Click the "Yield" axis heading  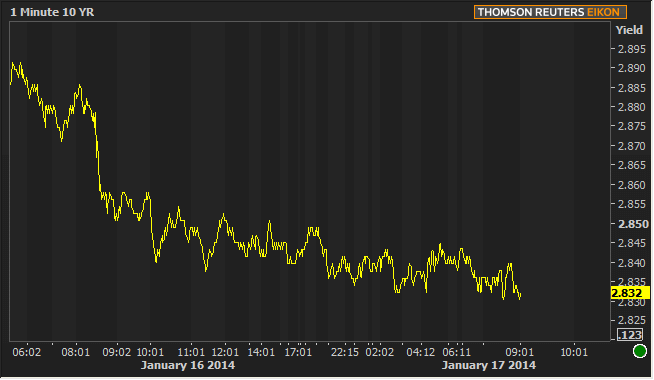coord(629,30)
